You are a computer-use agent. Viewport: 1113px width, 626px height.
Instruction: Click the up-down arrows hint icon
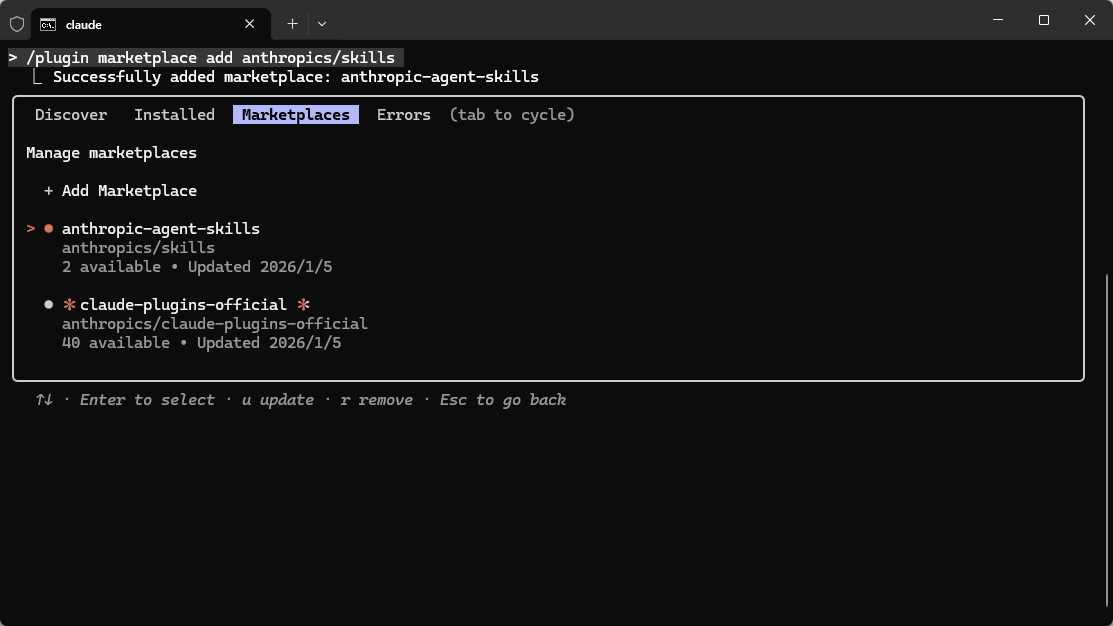44,400
